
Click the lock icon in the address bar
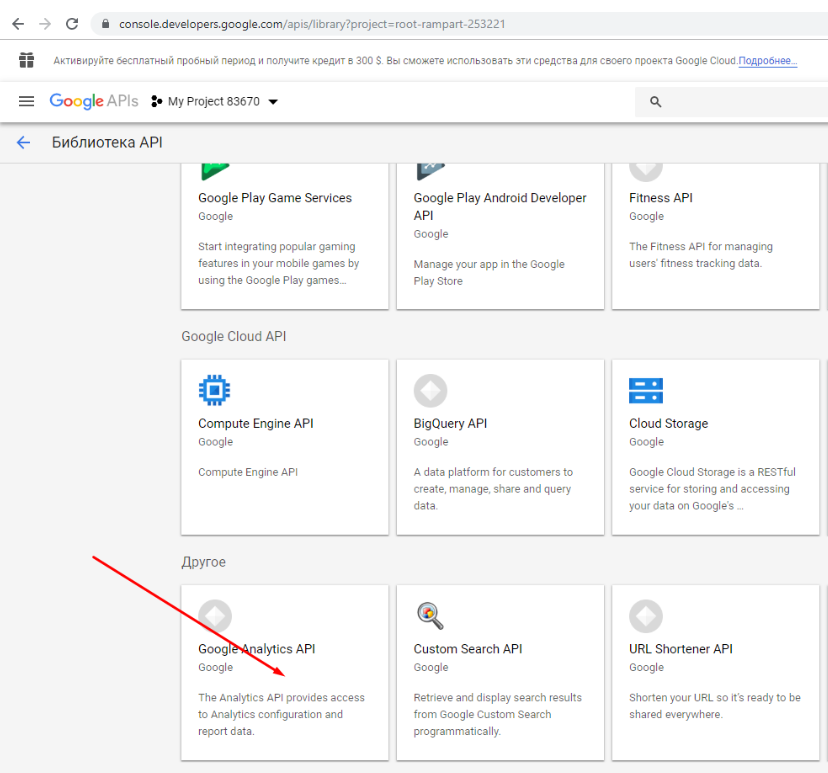106,24
